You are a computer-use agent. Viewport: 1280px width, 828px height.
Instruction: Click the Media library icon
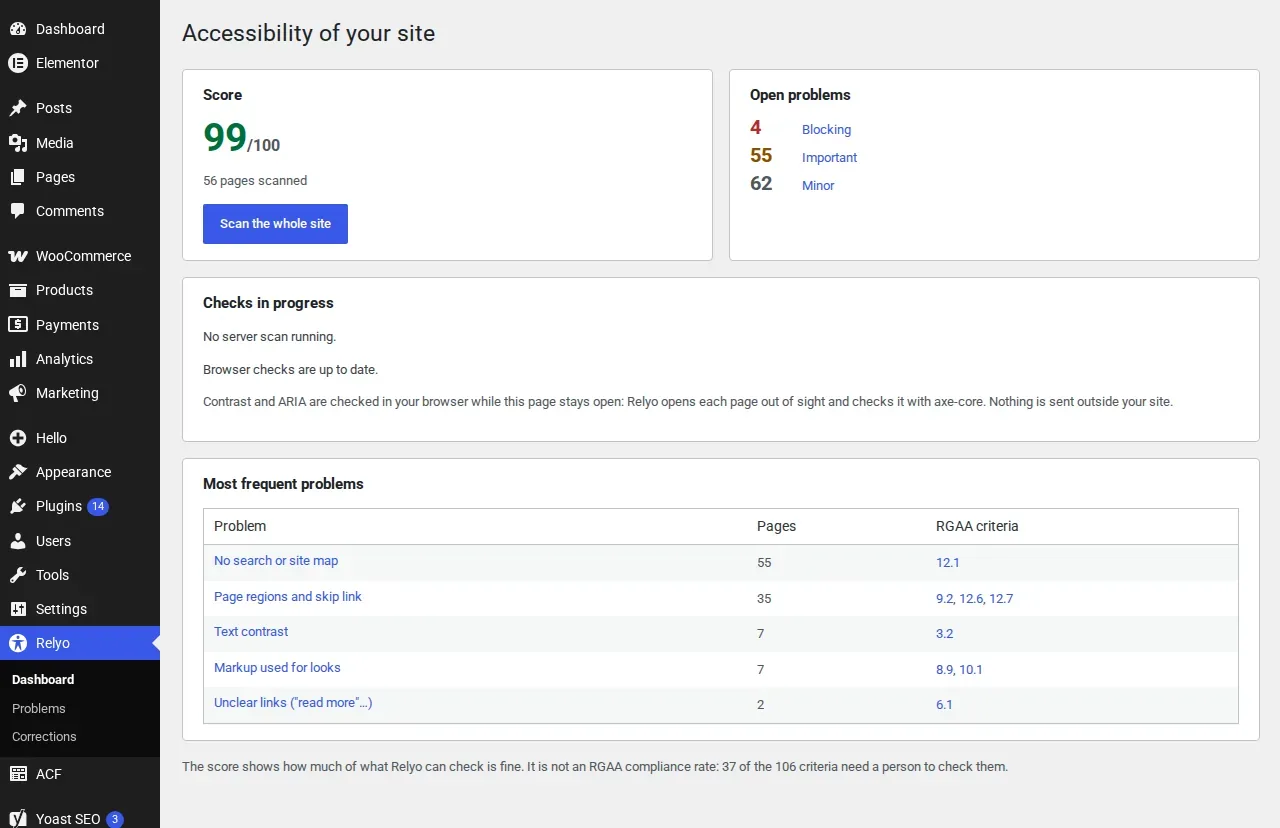(18, 143)
